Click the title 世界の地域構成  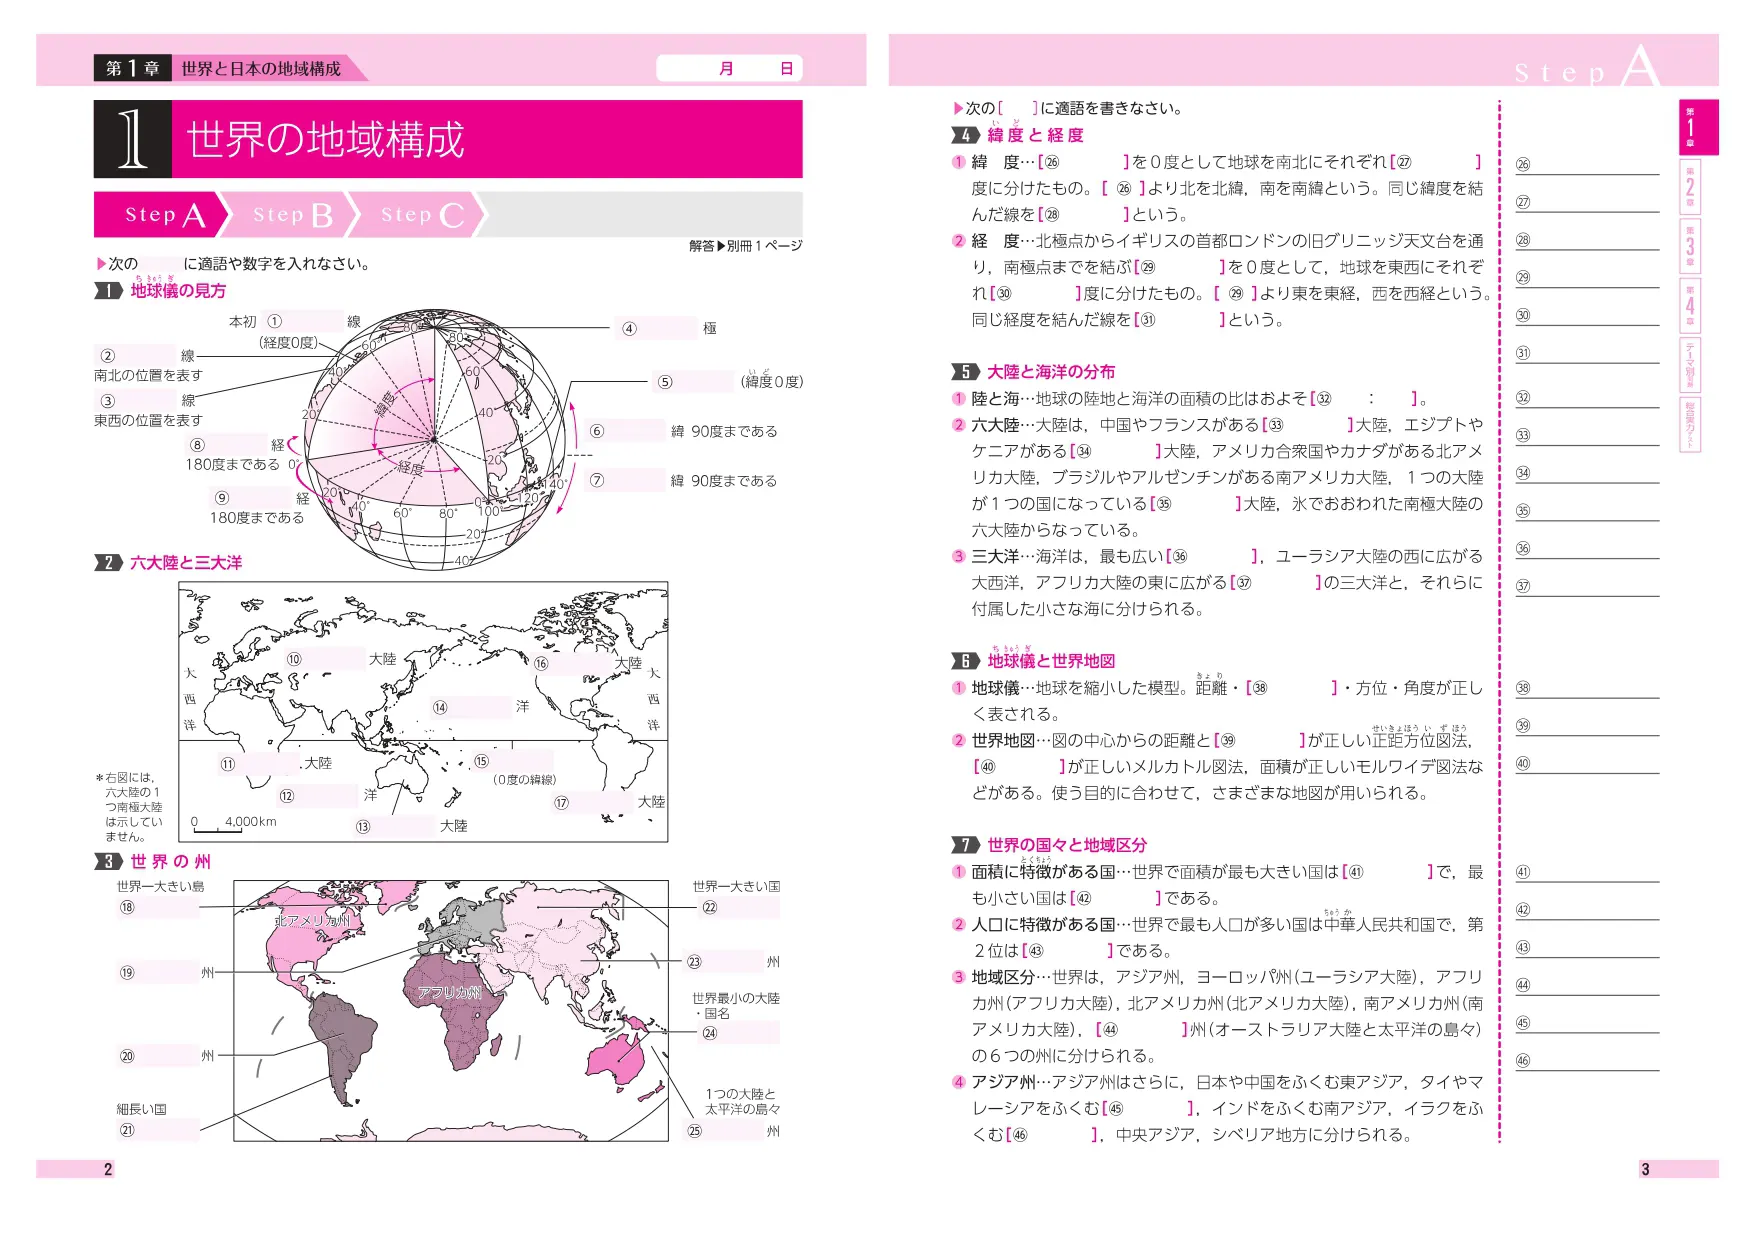(326, 139)
